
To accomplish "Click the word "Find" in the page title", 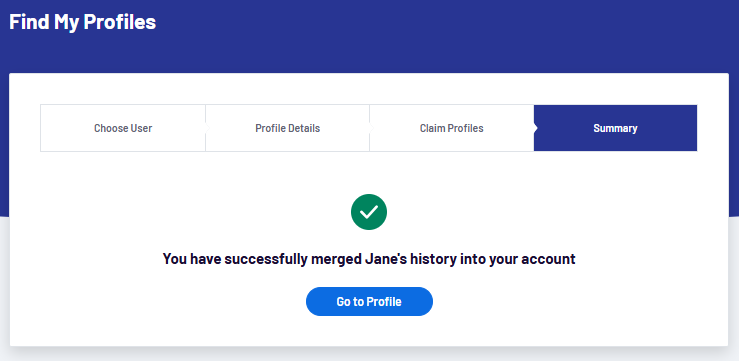I will click(x=29, y=22).
